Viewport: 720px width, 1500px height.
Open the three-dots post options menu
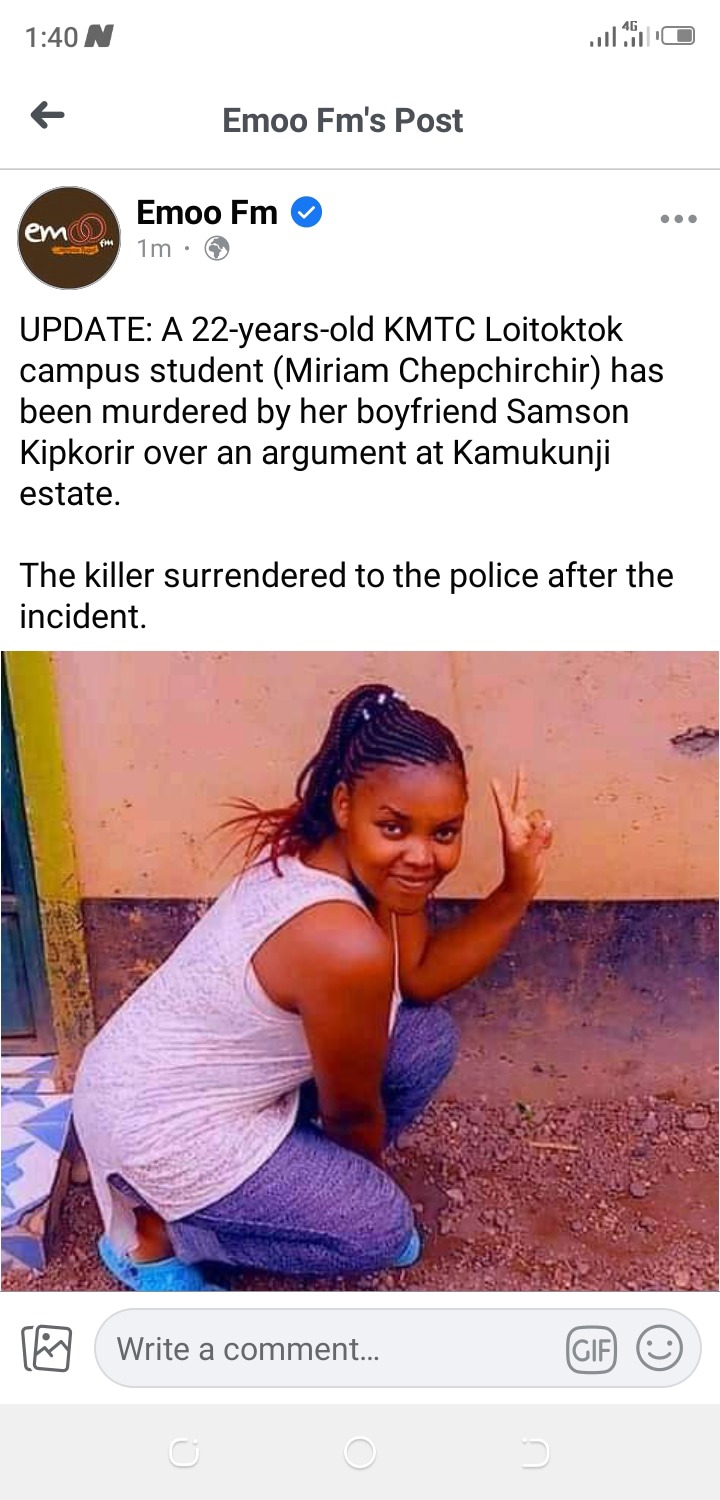coord(678,219)
